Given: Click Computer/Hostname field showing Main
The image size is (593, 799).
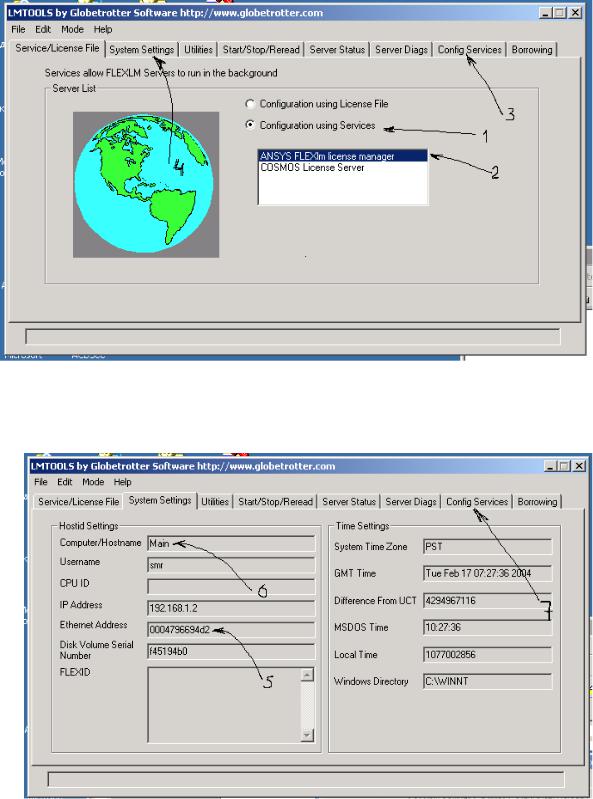Looking at the screenshot, I should point(231,543).
